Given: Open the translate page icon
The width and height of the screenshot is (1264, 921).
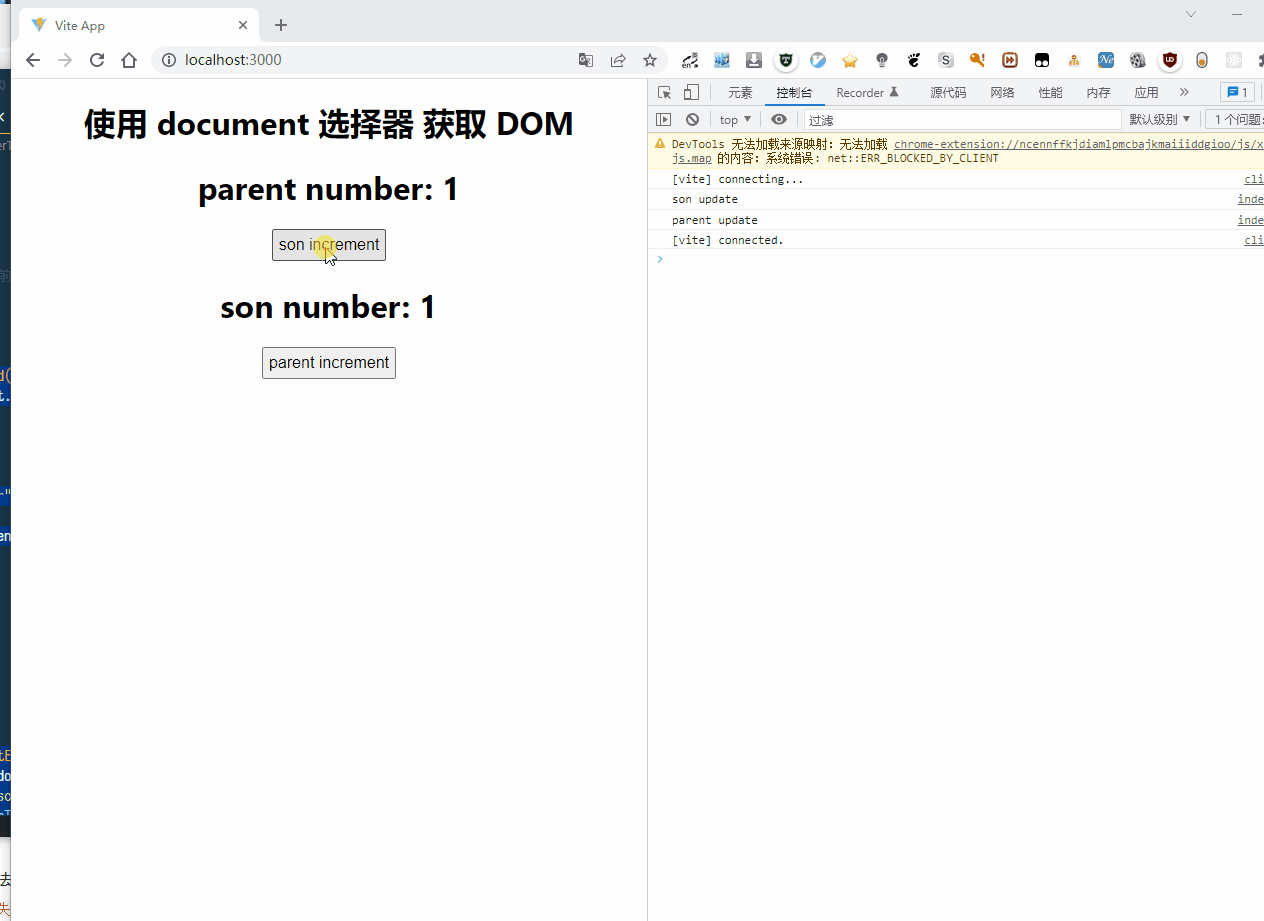Looking at the screenshot, I should click(586, 60).
